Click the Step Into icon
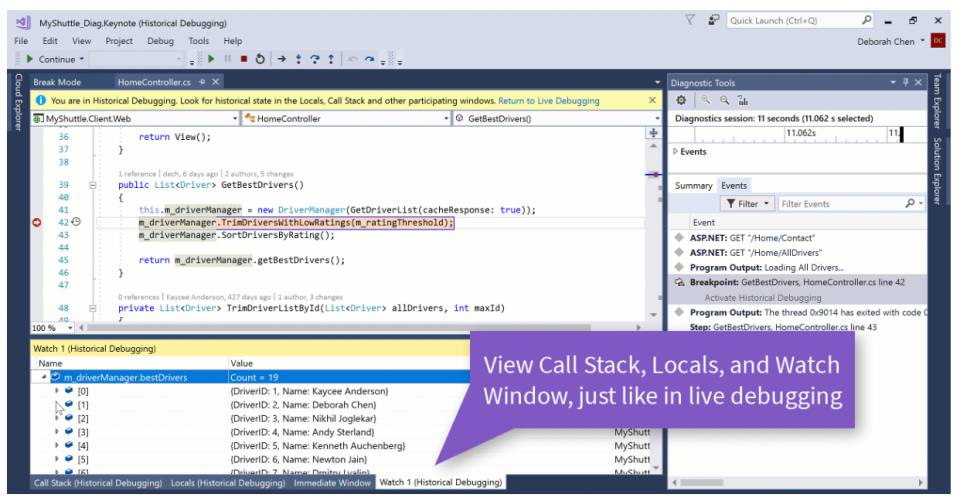Screen dimensions: 960x501 click(298, 59)
